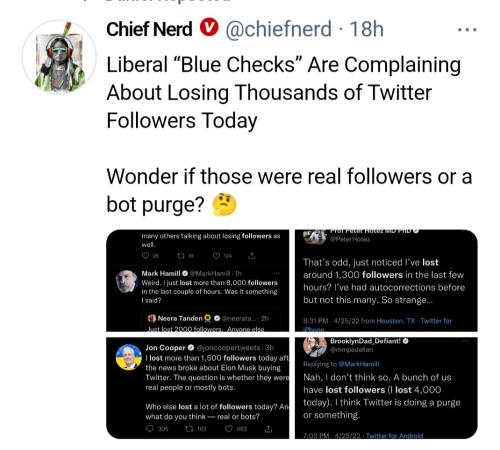The image size is (500, 450).
Task: Open the Peter Hotez tweet image
Action: [386, 280]
